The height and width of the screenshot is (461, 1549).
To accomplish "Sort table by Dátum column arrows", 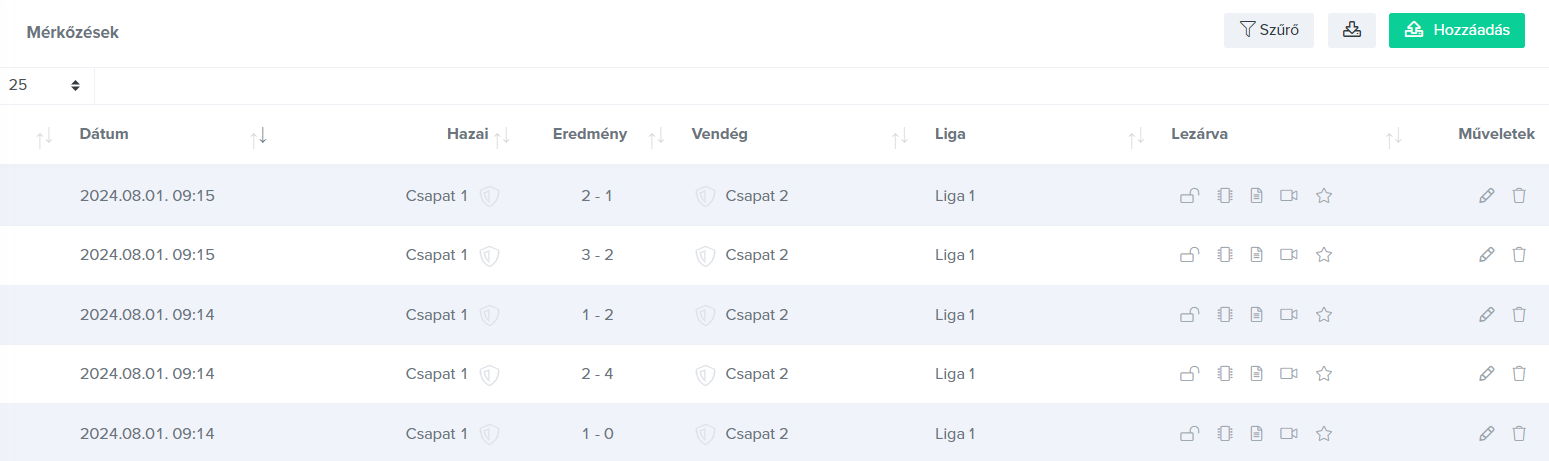I will click(259, 137).
